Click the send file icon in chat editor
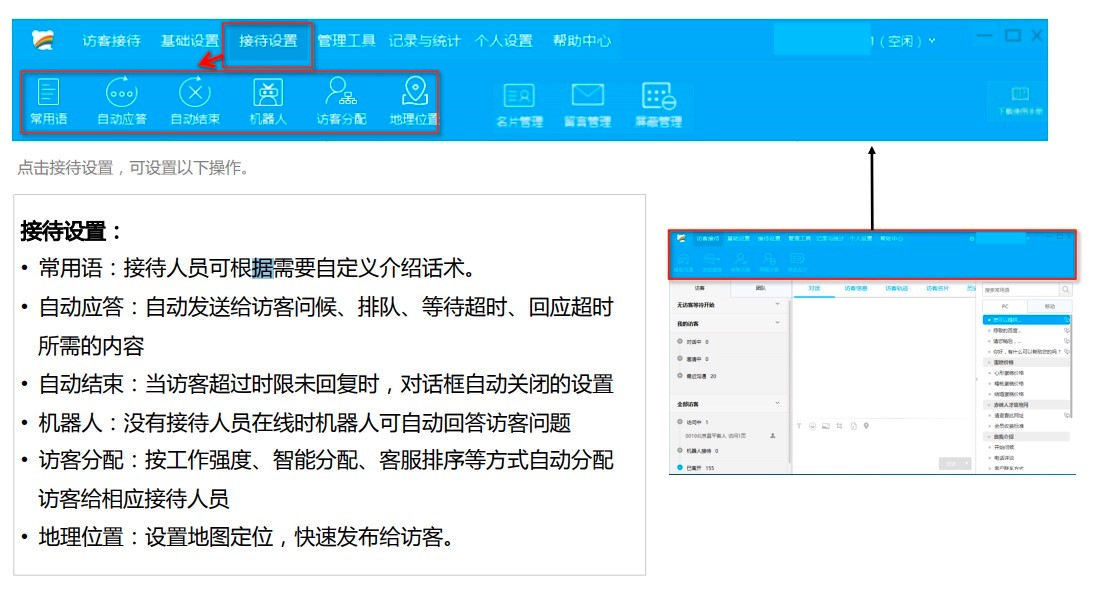 pyautogui.click(x=854, y=426)
